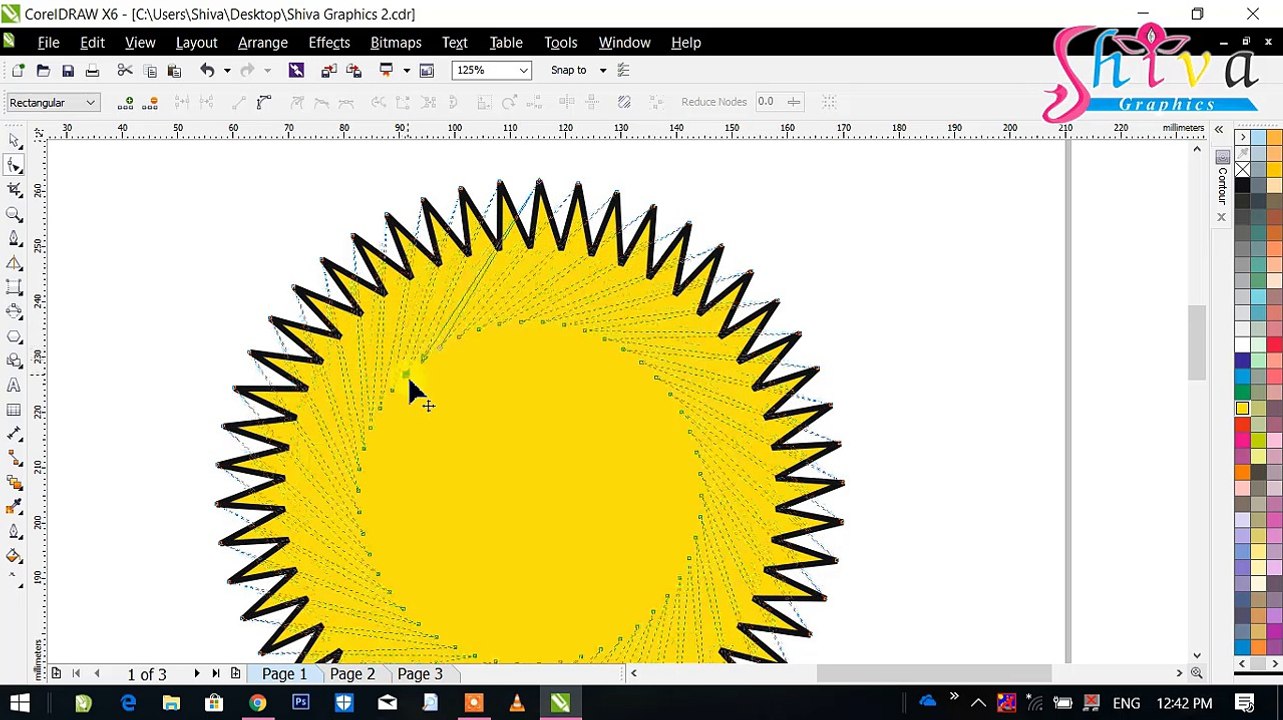Screen dimensions: 1283x720
Task: Click the Paste icon
Action: click(174, 70)
